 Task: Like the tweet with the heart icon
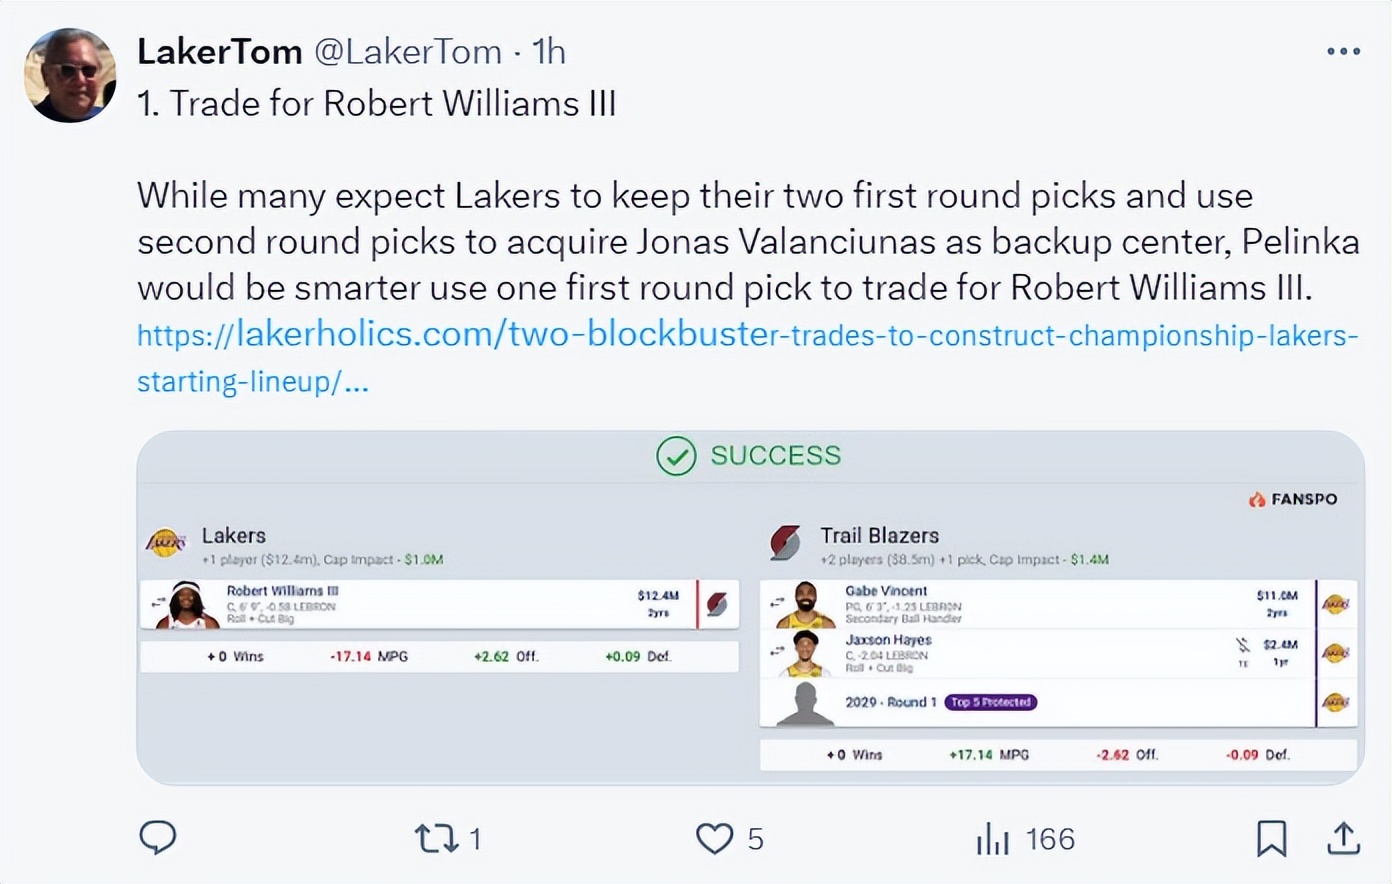pos(714,838)
